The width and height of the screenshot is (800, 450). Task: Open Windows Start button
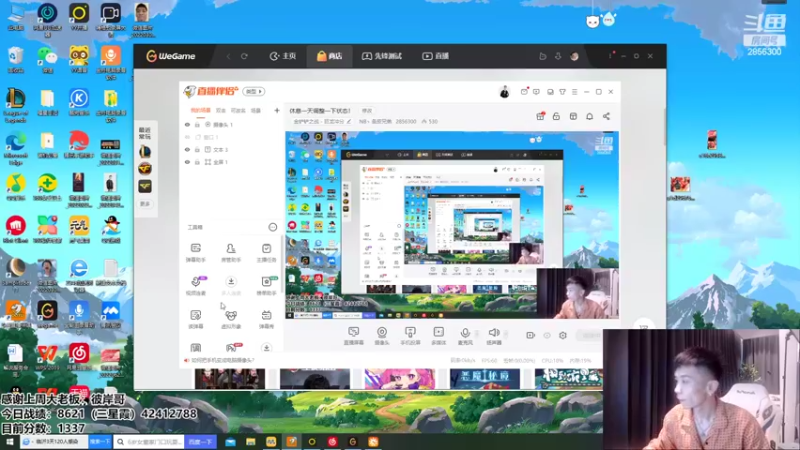click(9, 442)
